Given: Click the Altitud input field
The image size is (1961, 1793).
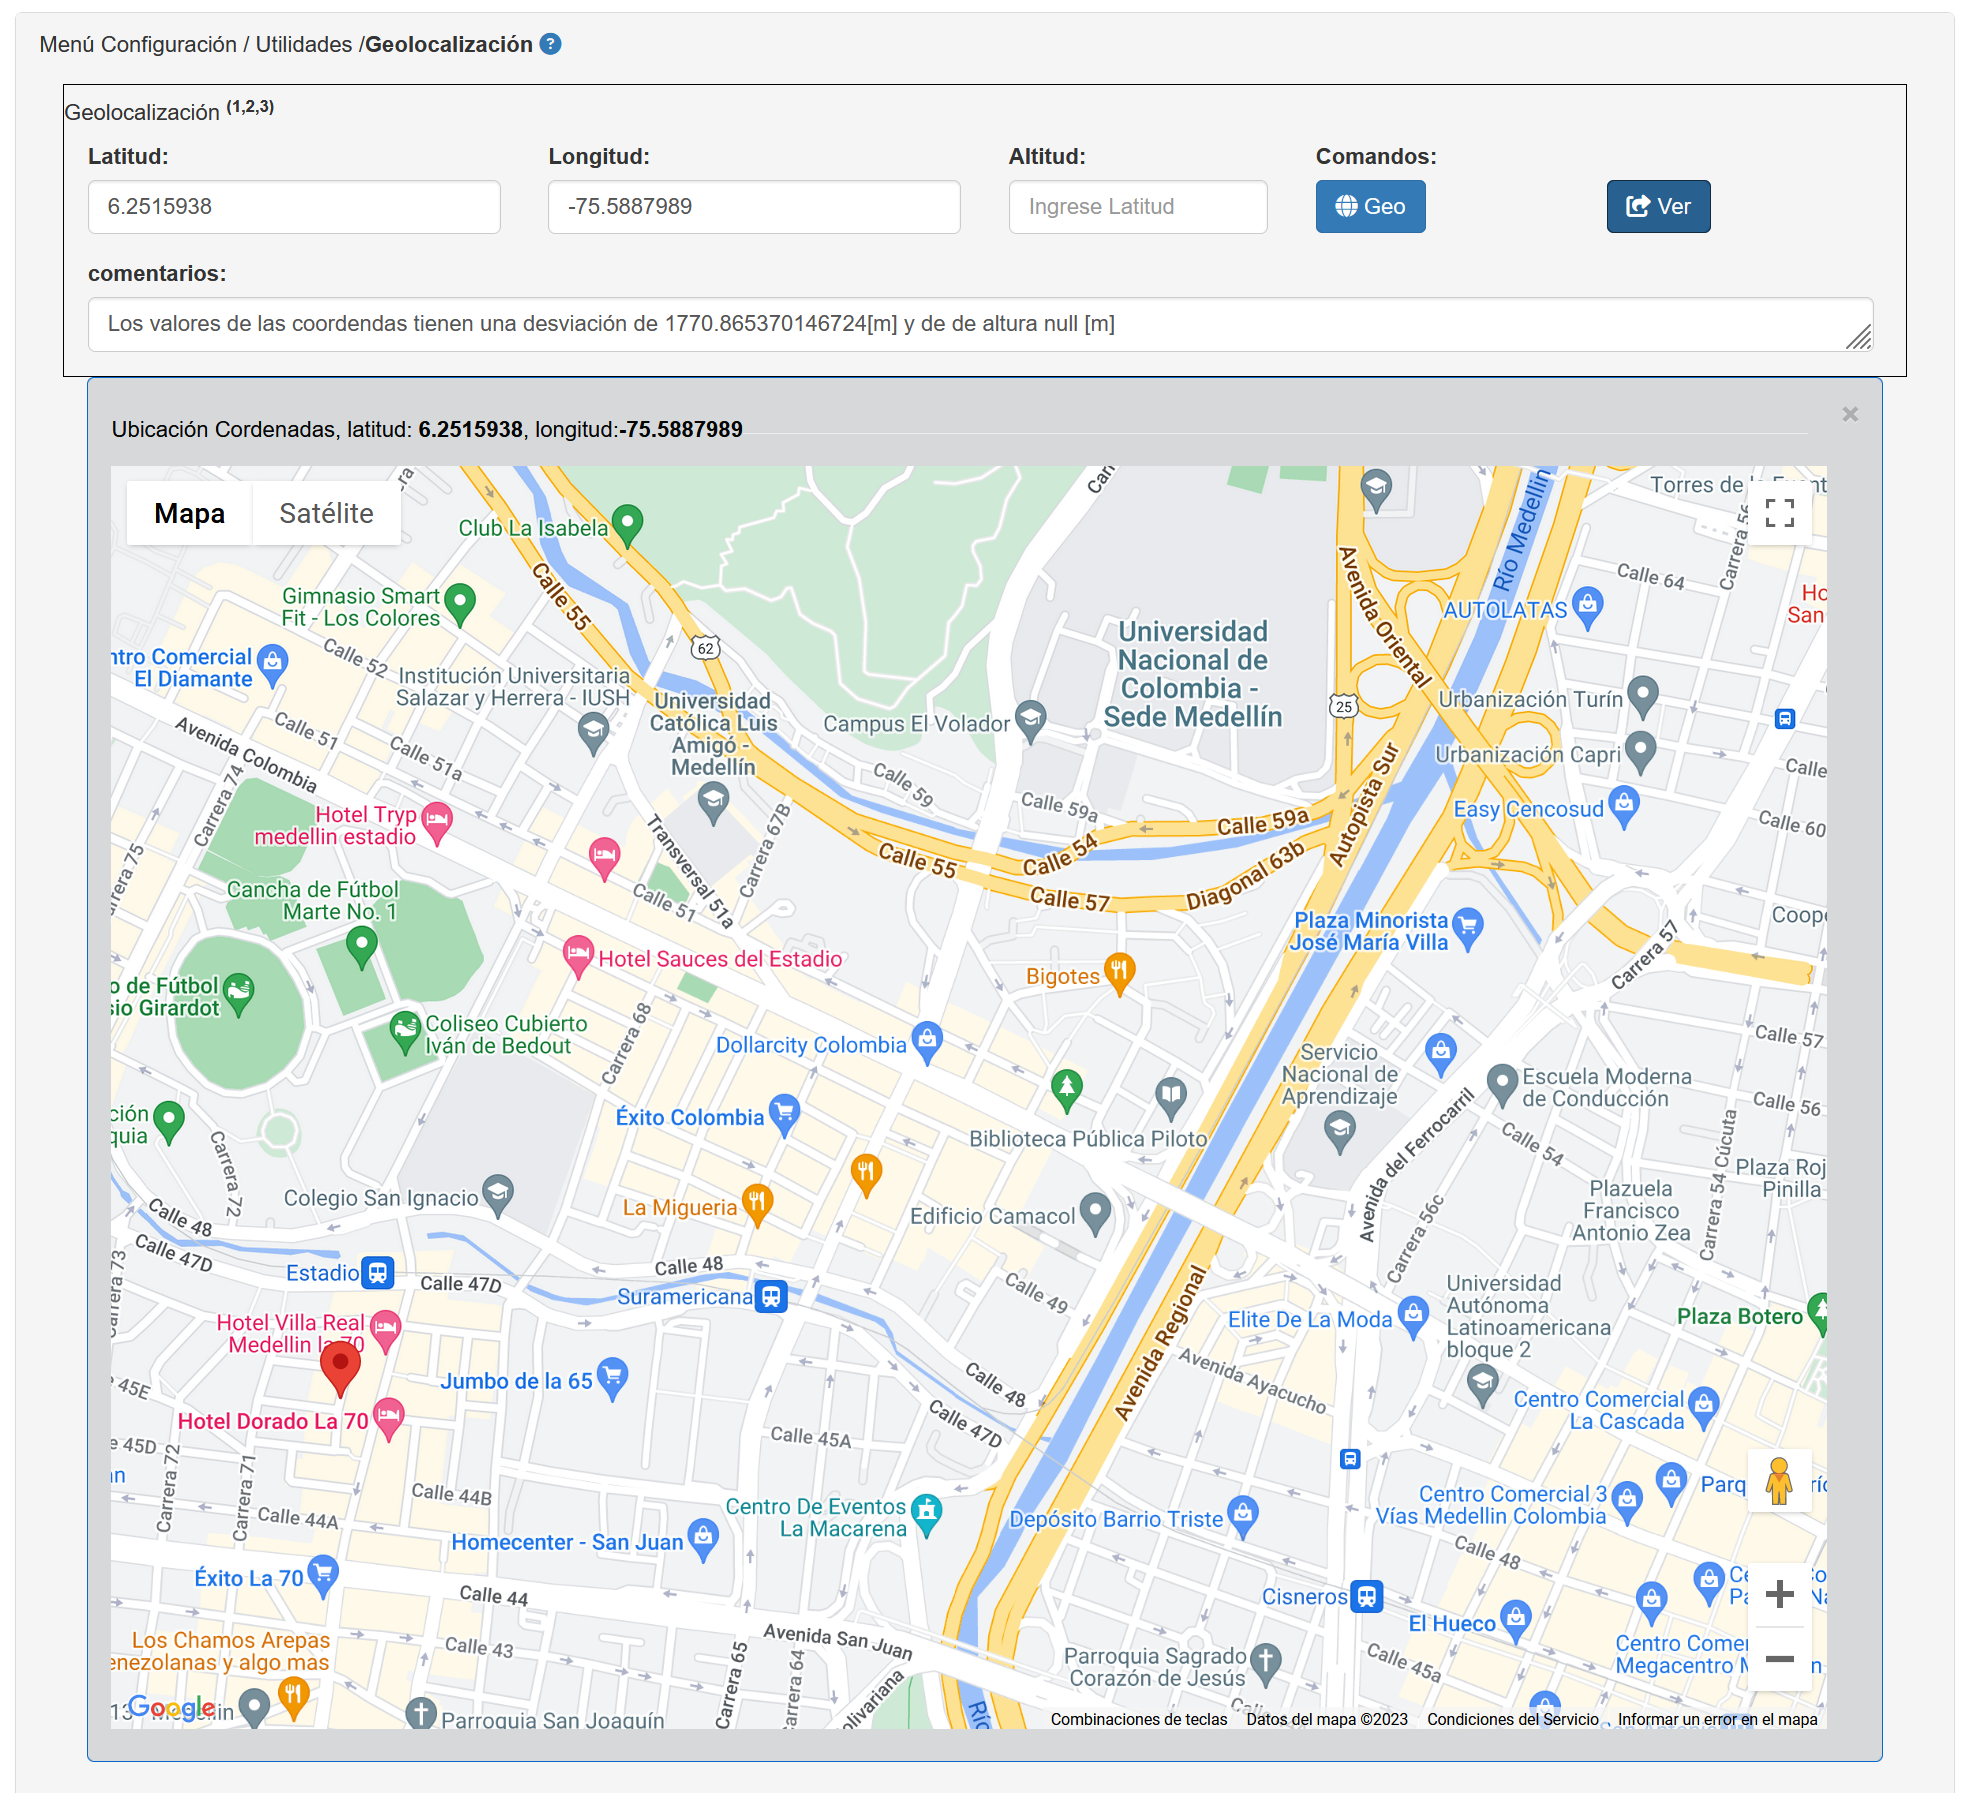Looking at the screenshot, I should (1137, 207).
